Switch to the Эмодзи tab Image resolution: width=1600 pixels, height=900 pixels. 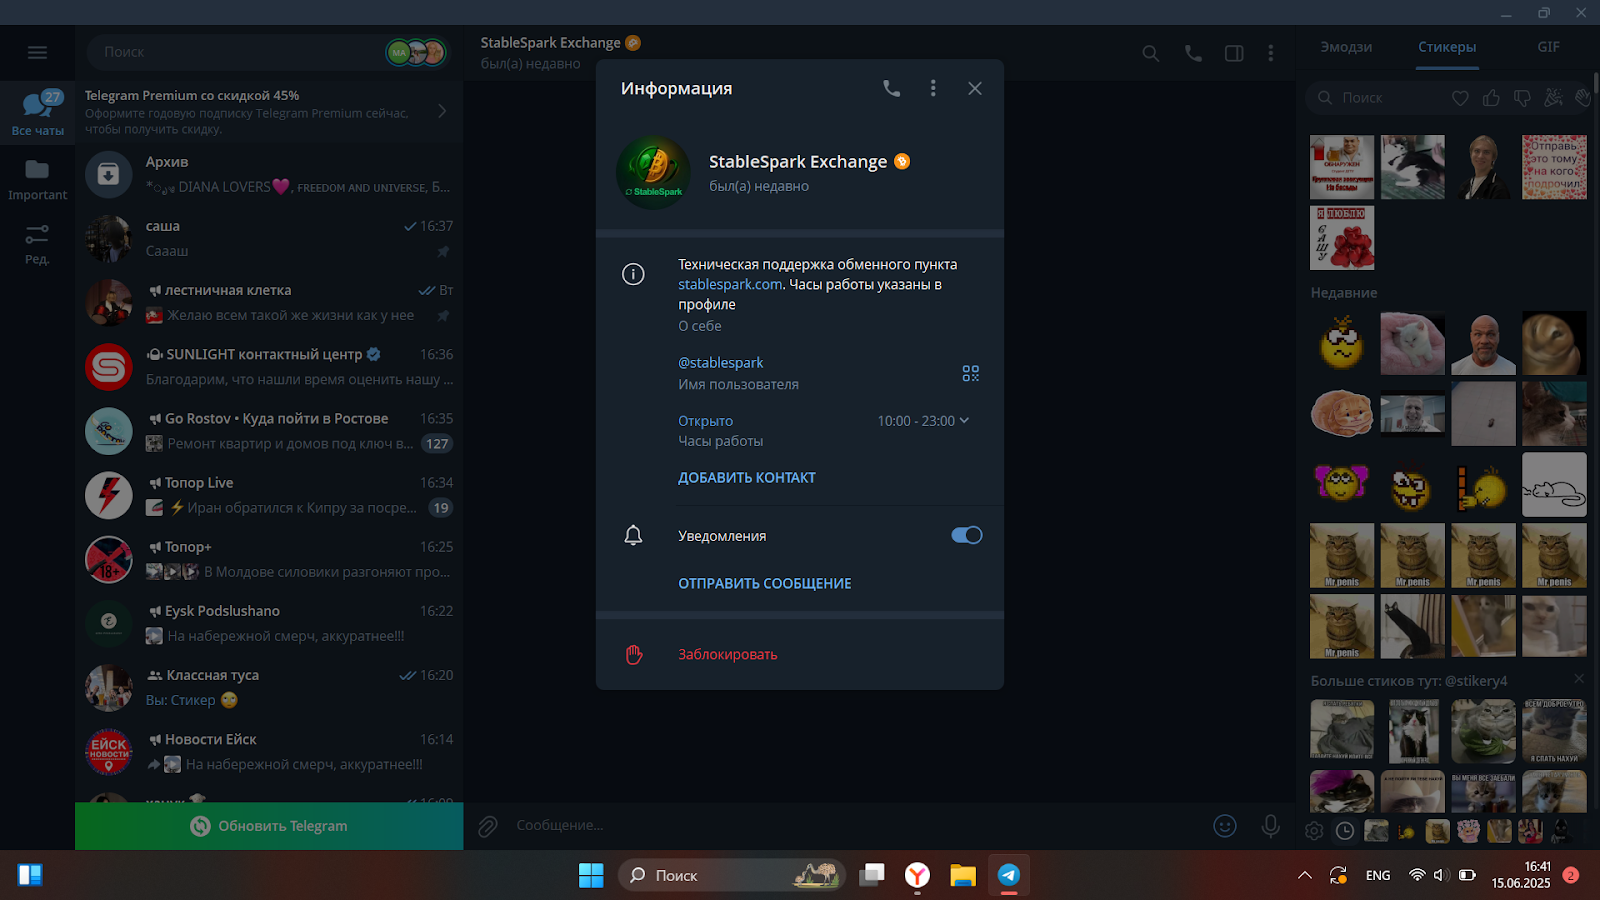pos(1346,47)
